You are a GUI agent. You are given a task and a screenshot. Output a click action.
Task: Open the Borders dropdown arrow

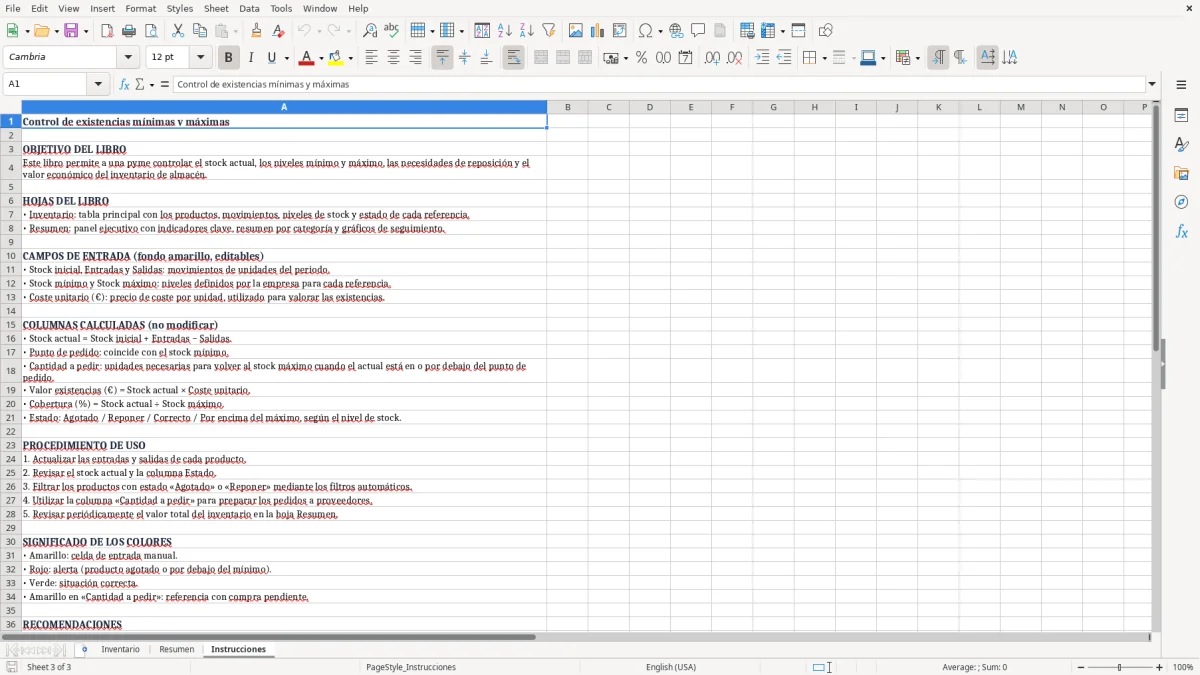tap(826, 58)
